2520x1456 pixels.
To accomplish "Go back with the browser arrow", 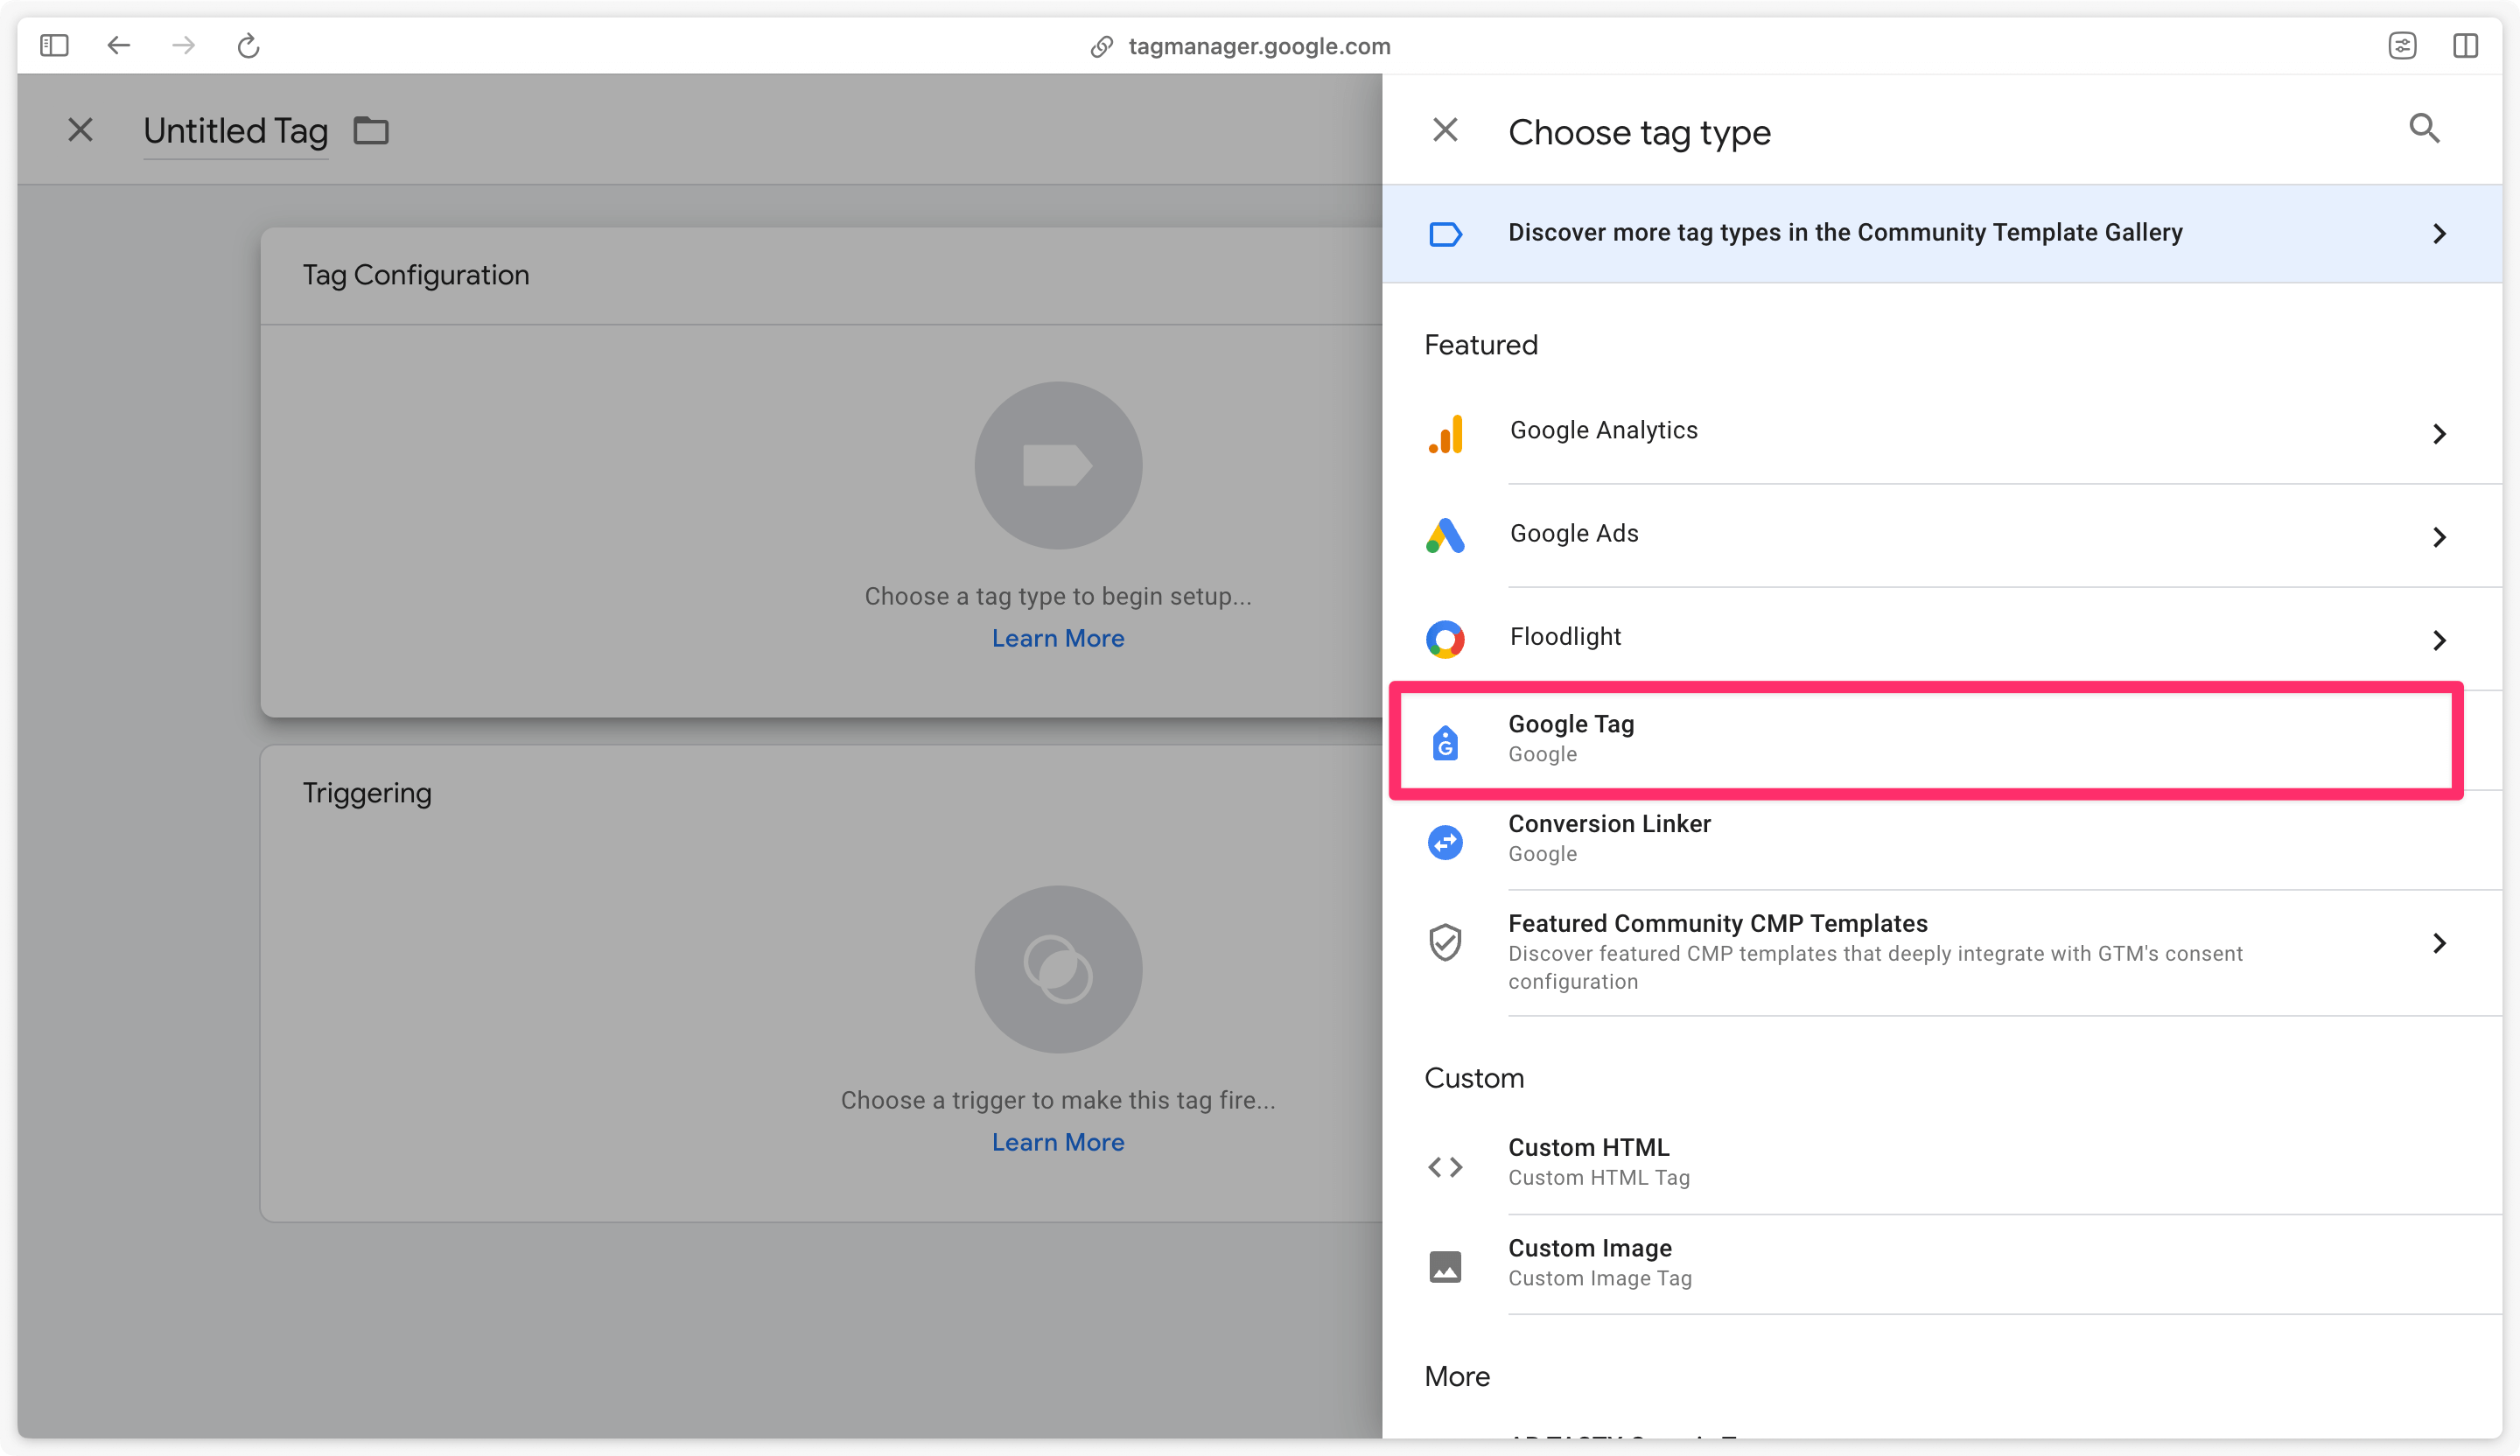I will [119, 45].
